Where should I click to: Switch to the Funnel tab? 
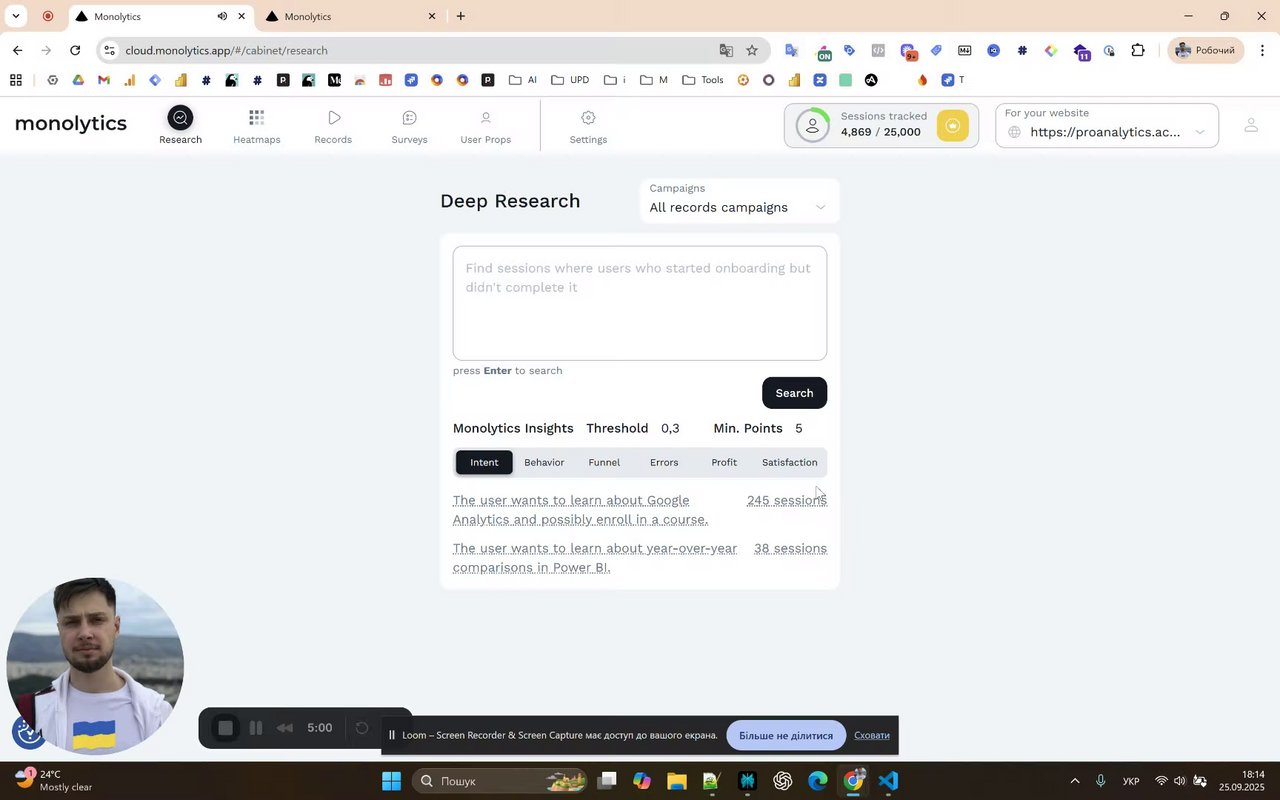click(604, 462)
